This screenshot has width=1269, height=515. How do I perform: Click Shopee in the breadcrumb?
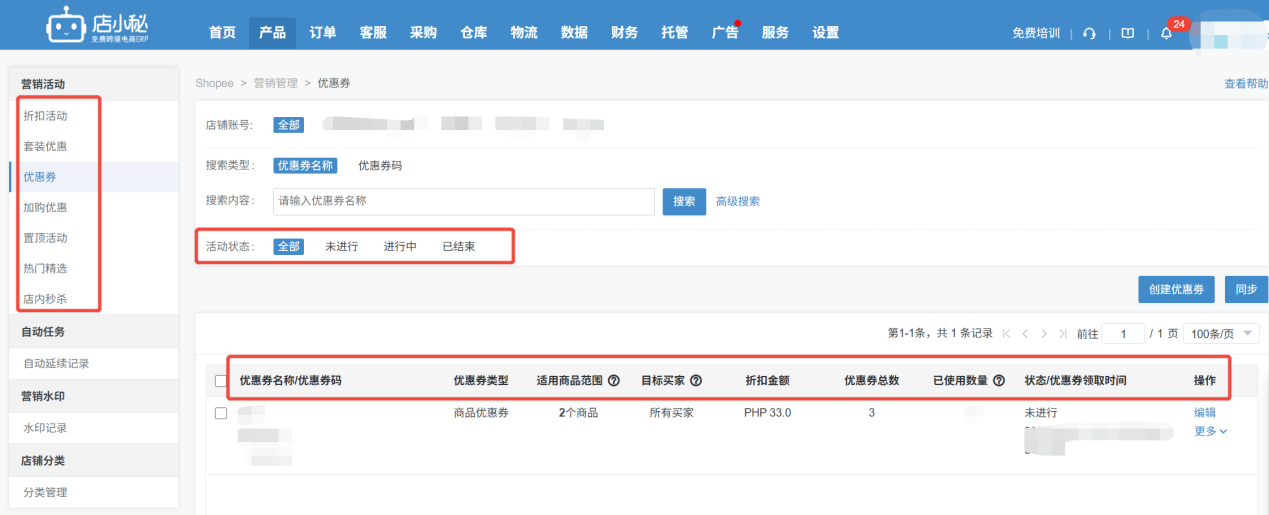(x=214, y=84)
